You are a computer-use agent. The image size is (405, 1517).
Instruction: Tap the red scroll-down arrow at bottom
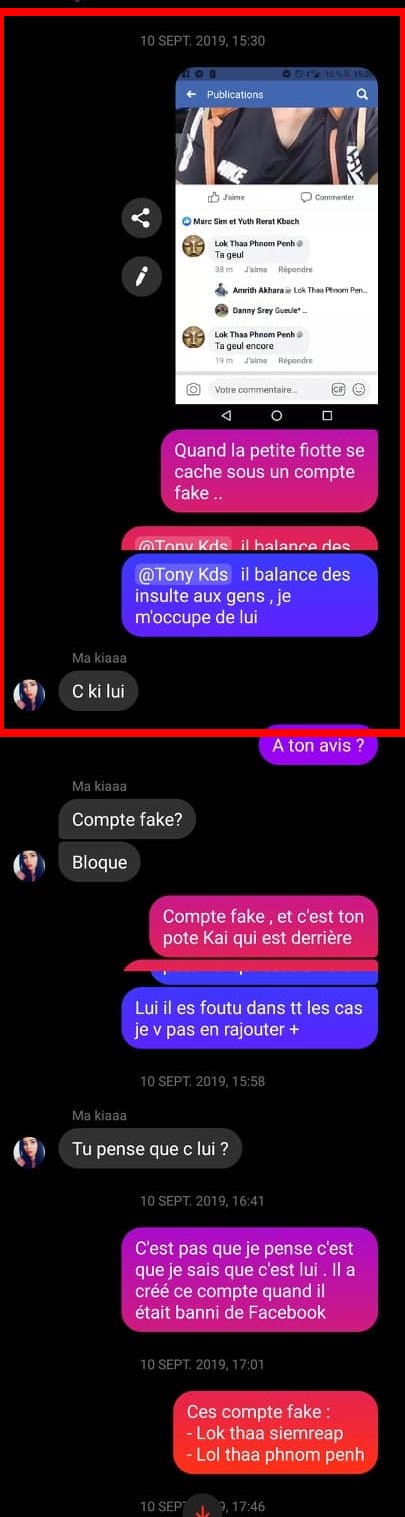point(202,1508)
